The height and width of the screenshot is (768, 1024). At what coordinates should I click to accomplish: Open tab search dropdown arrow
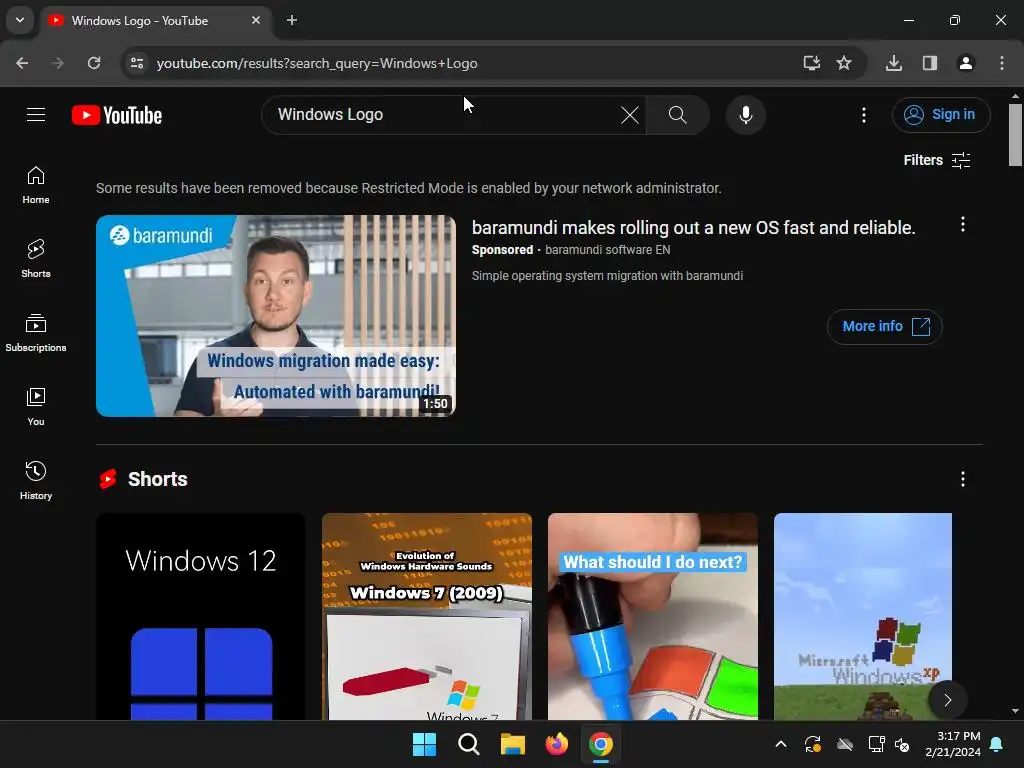click(x=20, y=20)
